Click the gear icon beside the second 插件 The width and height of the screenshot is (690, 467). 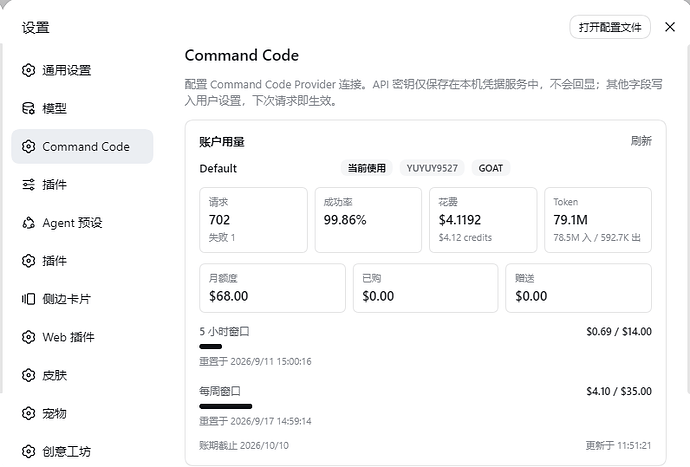point(28,261)
